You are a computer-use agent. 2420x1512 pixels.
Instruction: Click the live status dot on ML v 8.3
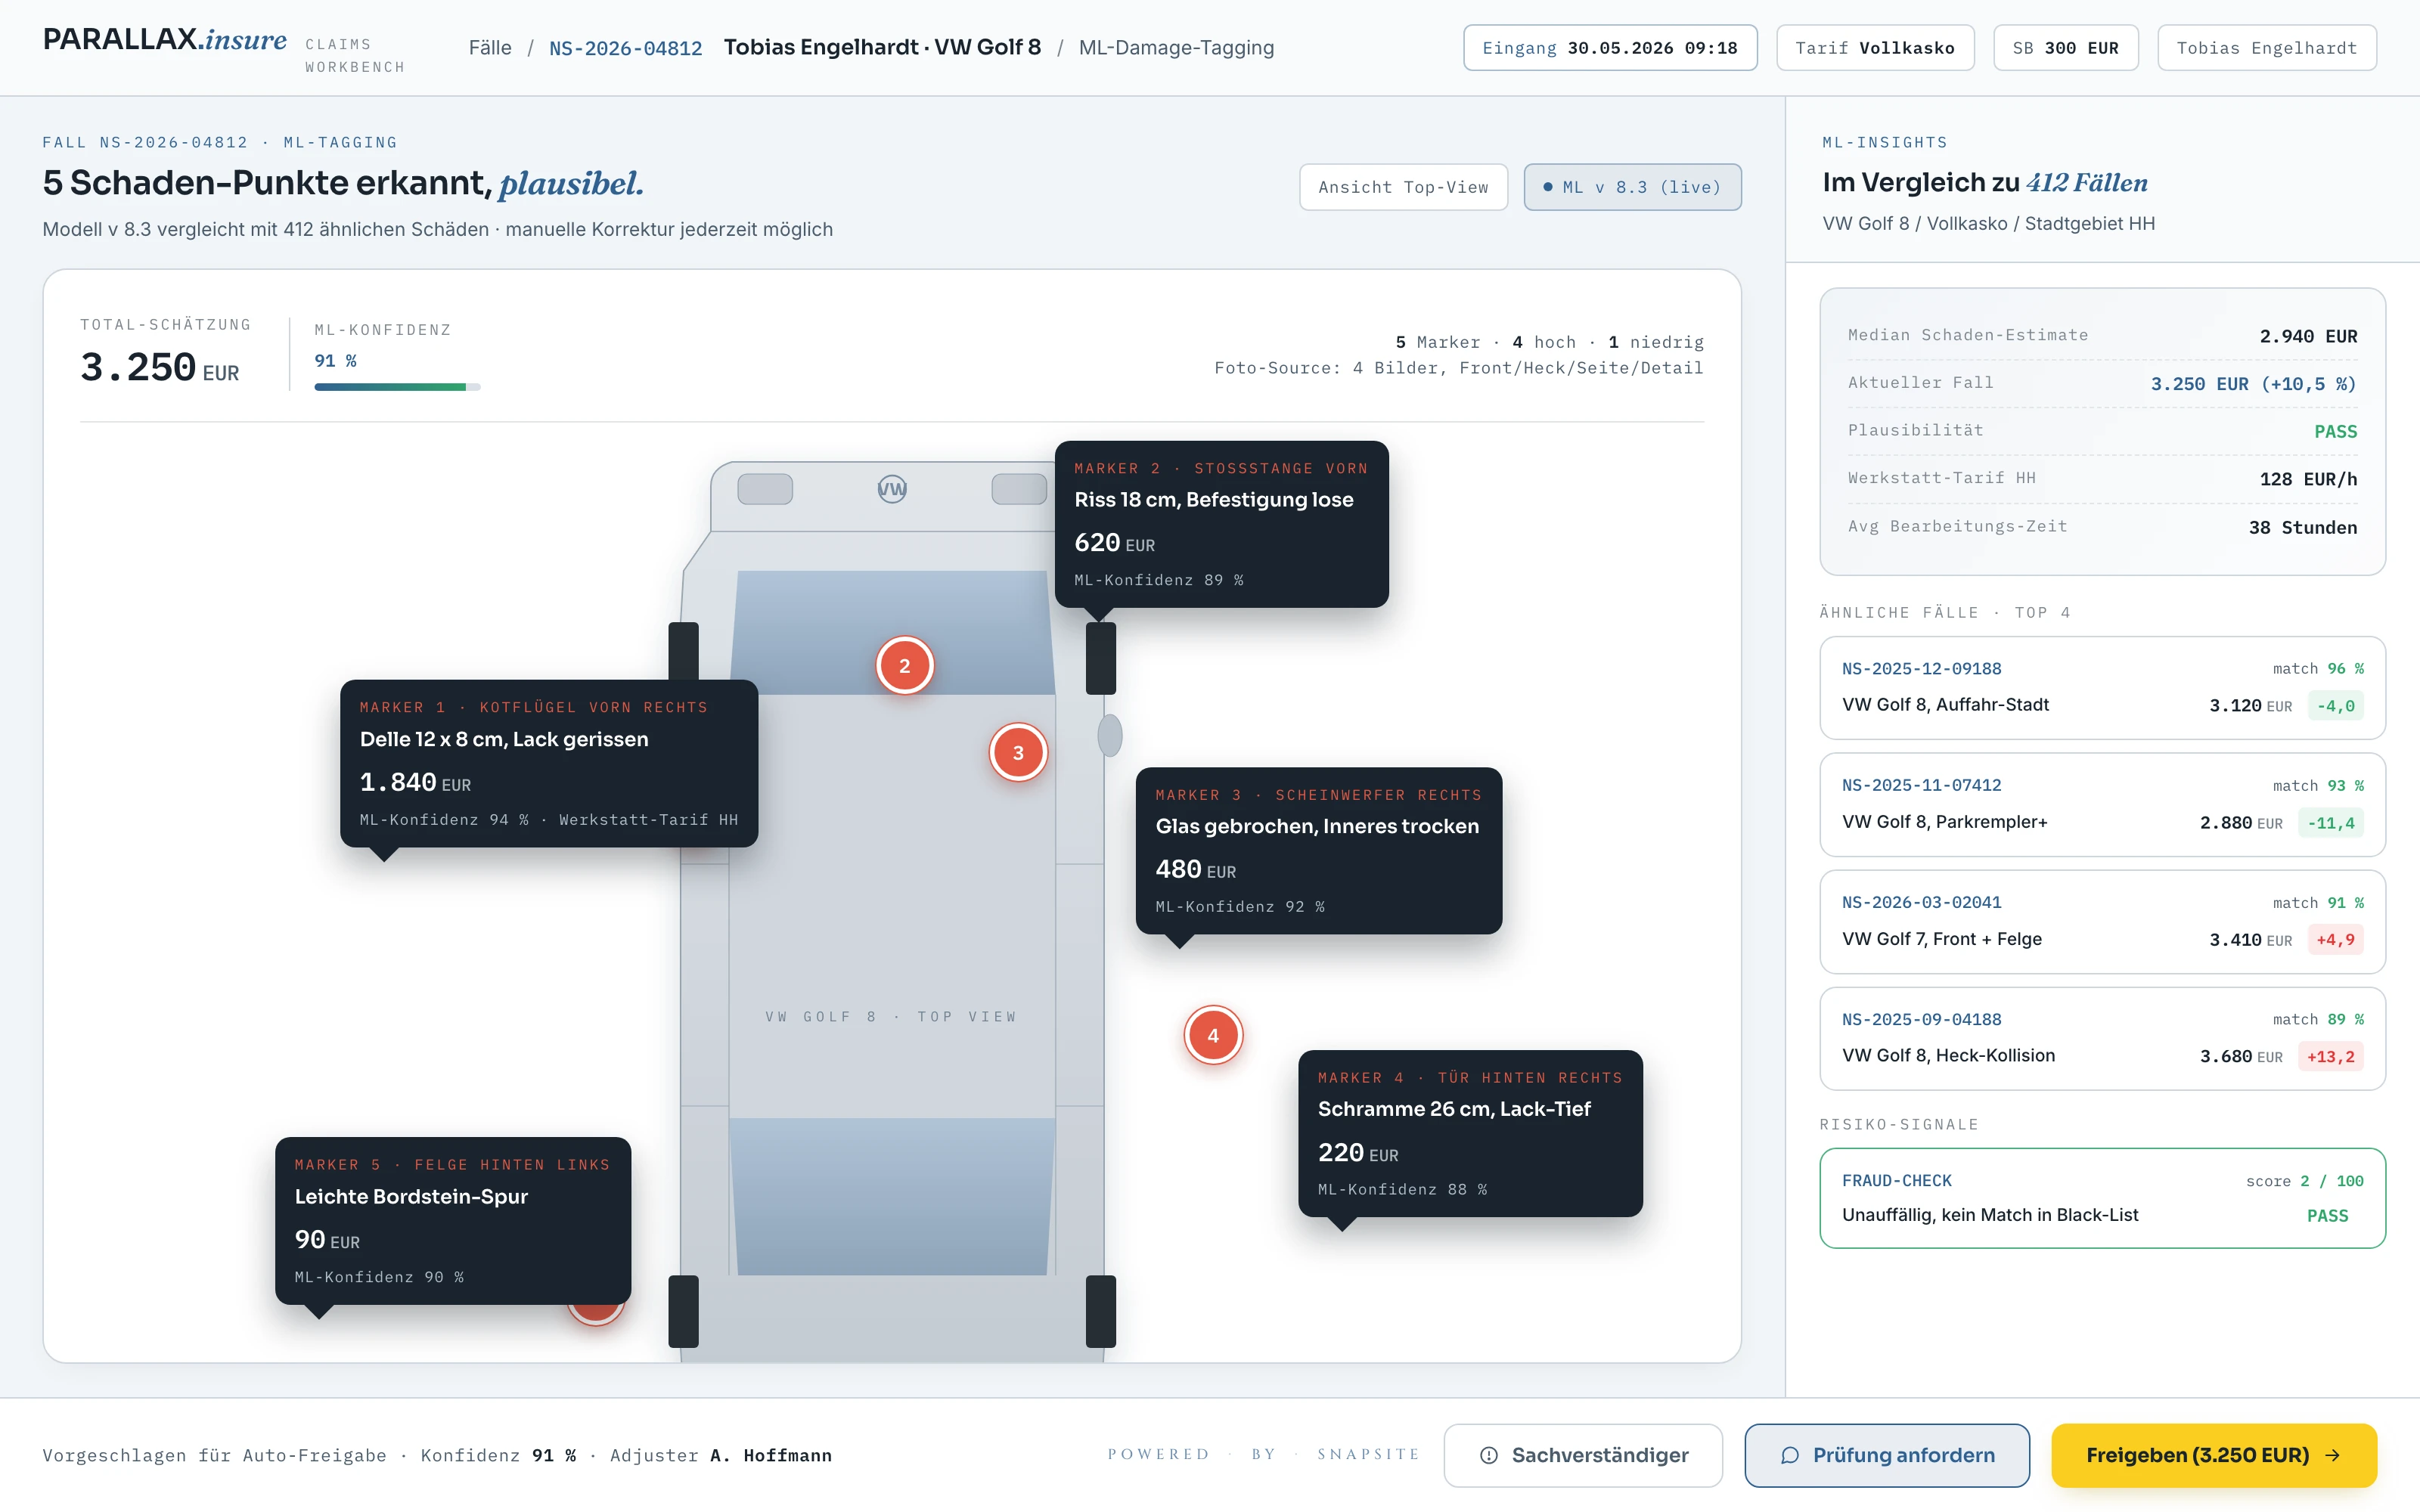1548,187
